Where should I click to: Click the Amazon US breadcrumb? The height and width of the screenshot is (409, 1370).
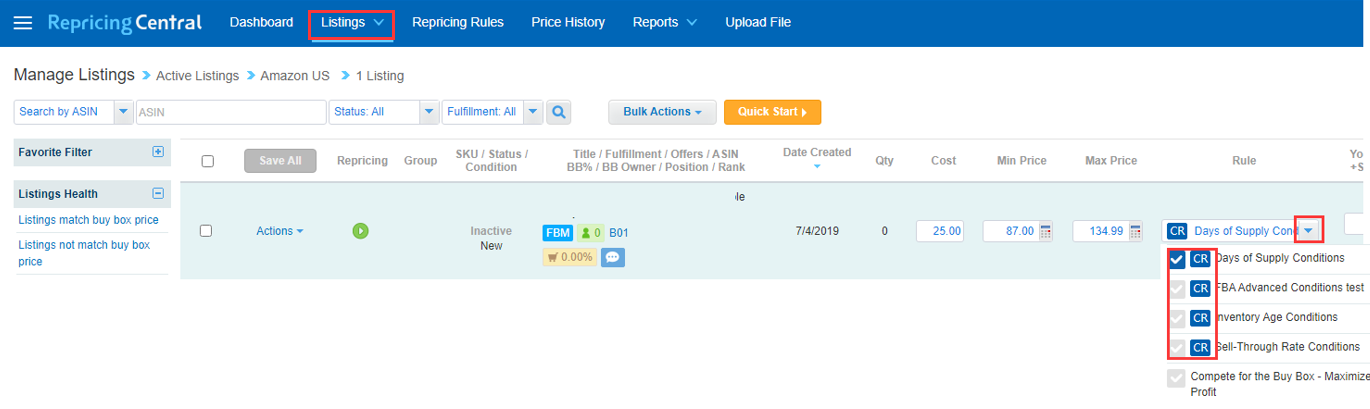point(295,76)
